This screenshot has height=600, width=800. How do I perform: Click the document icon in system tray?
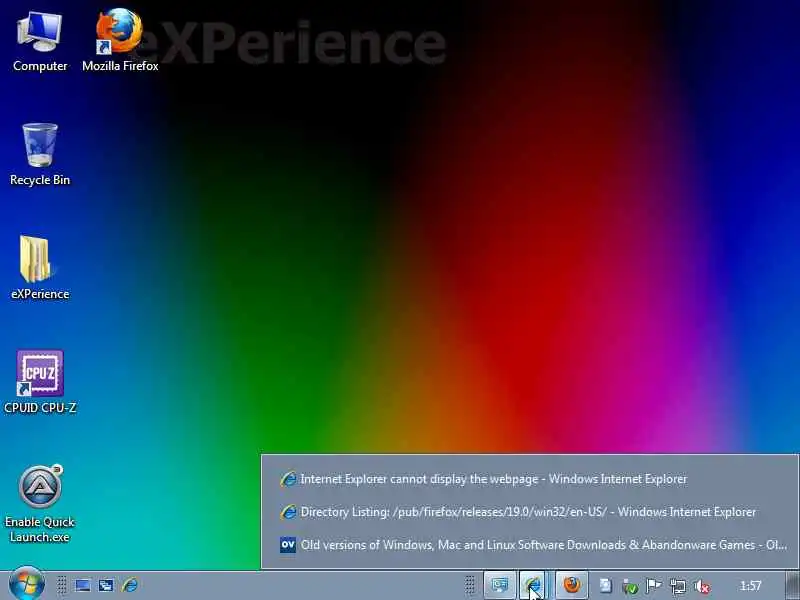point(606,586)
